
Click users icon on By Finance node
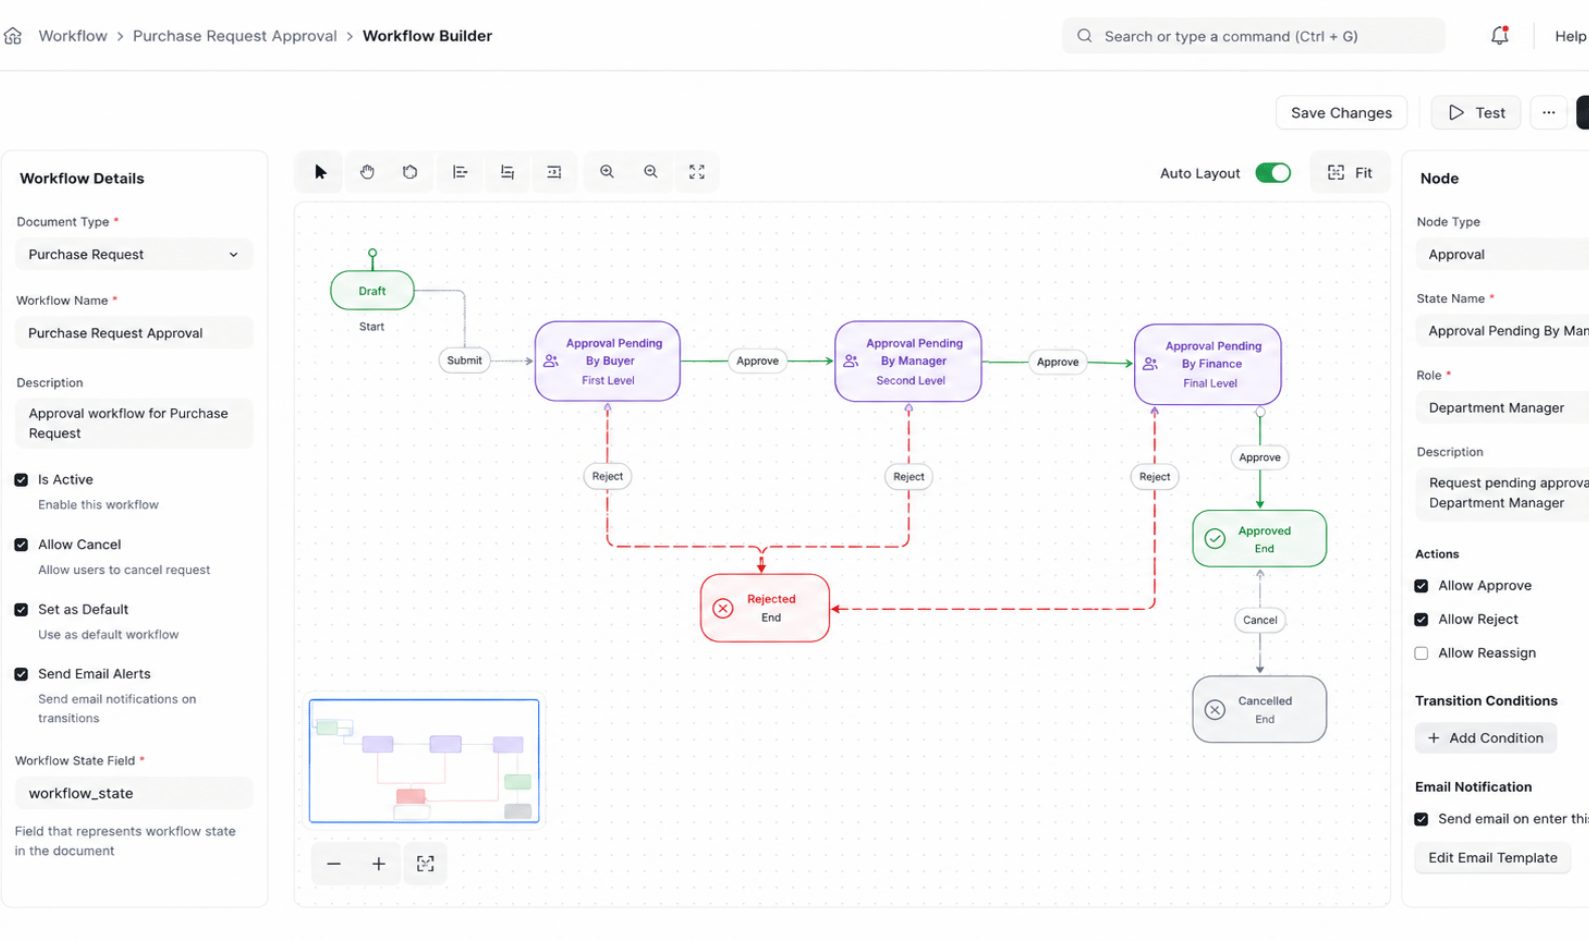1150,364
